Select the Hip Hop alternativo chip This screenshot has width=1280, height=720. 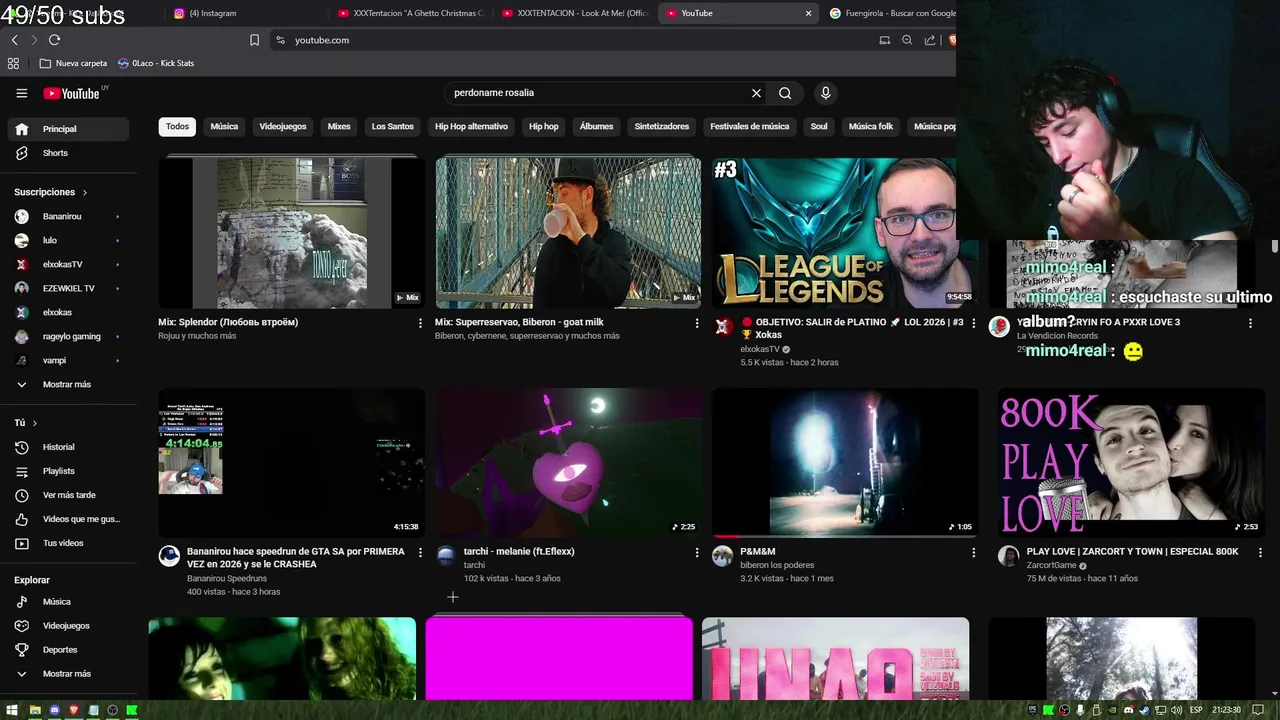(471, 127)
